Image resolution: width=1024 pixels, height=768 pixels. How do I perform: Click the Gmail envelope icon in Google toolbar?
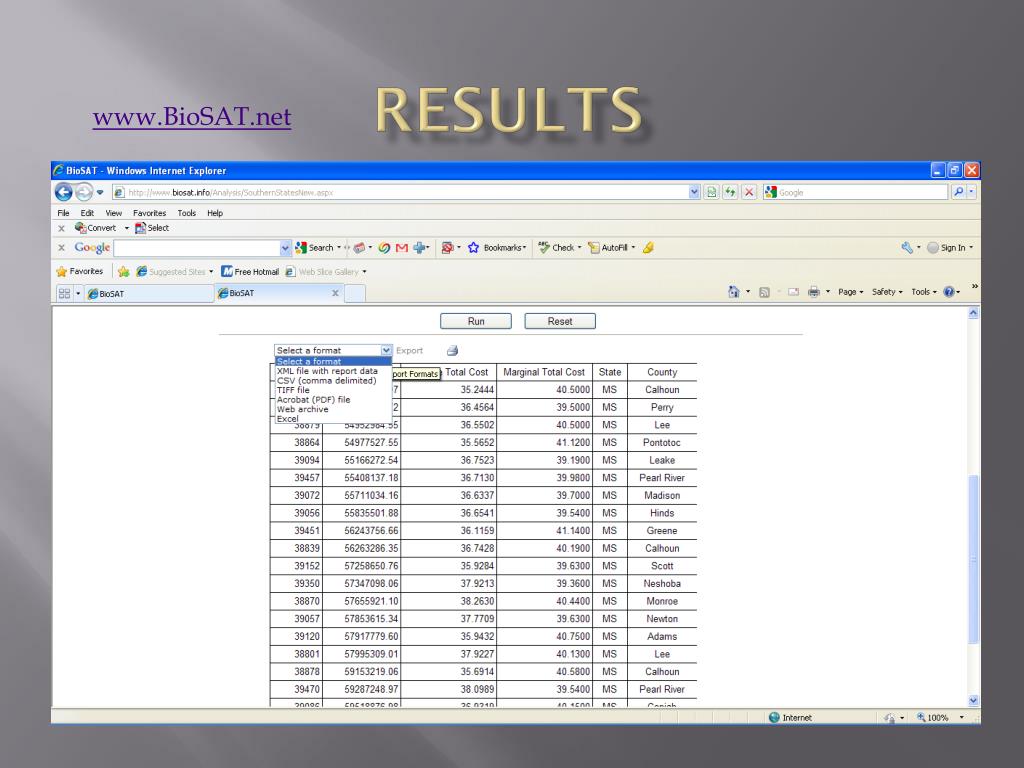click(402, 248)
